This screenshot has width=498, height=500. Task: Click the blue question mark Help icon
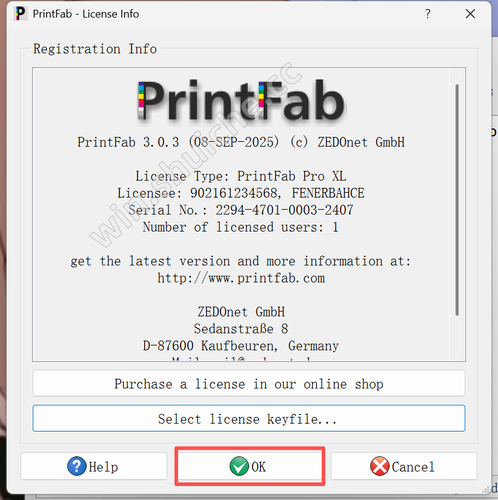point(77,466)
